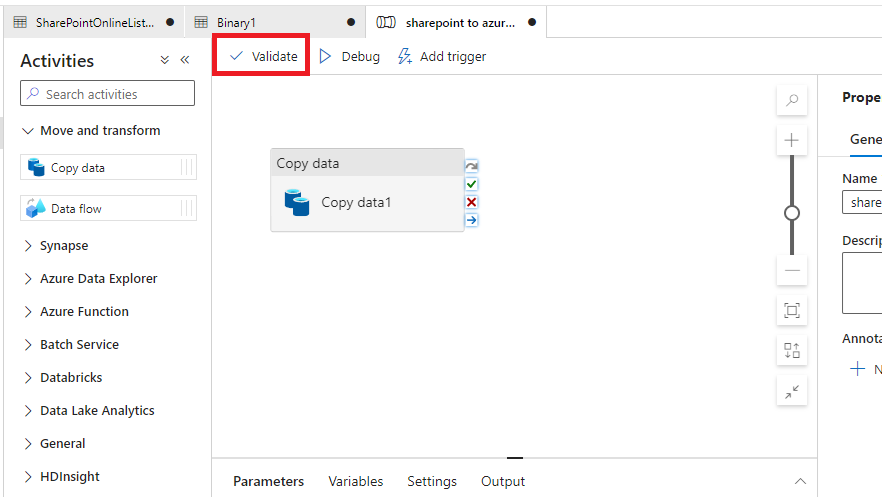Expand Synapse activity group
The width and height of the screenshot is (882, 497).
pos(55,246)
